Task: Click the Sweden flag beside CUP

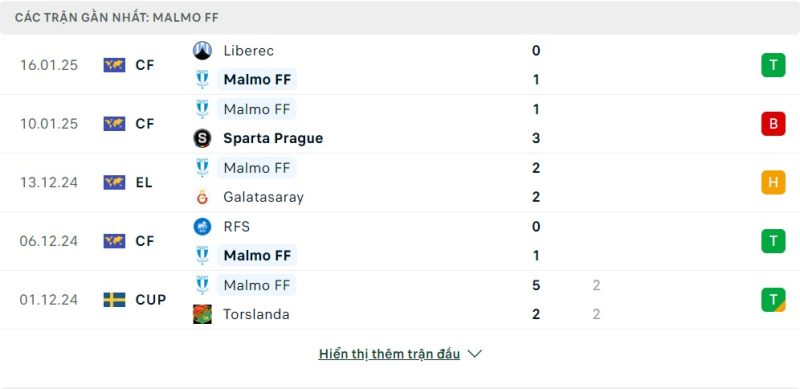Action: pos(114,300)
